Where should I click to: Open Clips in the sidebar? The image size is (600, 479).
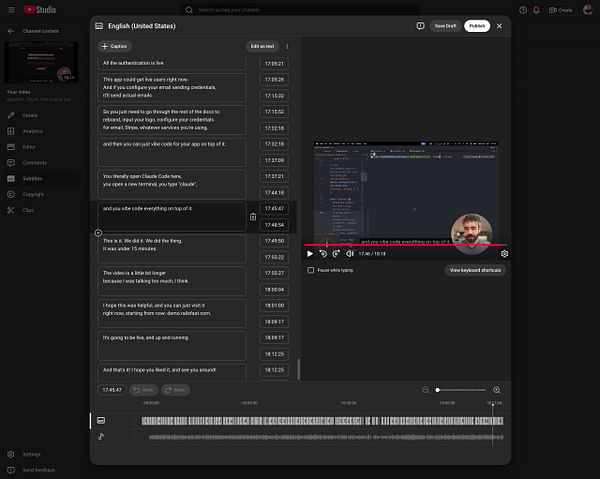[28, 210]
